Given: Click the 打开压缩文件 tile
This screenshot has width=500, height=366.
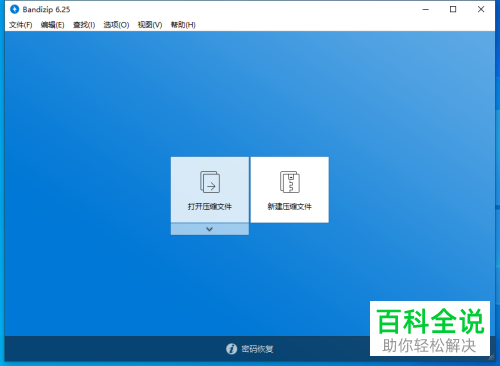Looking at the screenshot, I should tap(210, 189).
